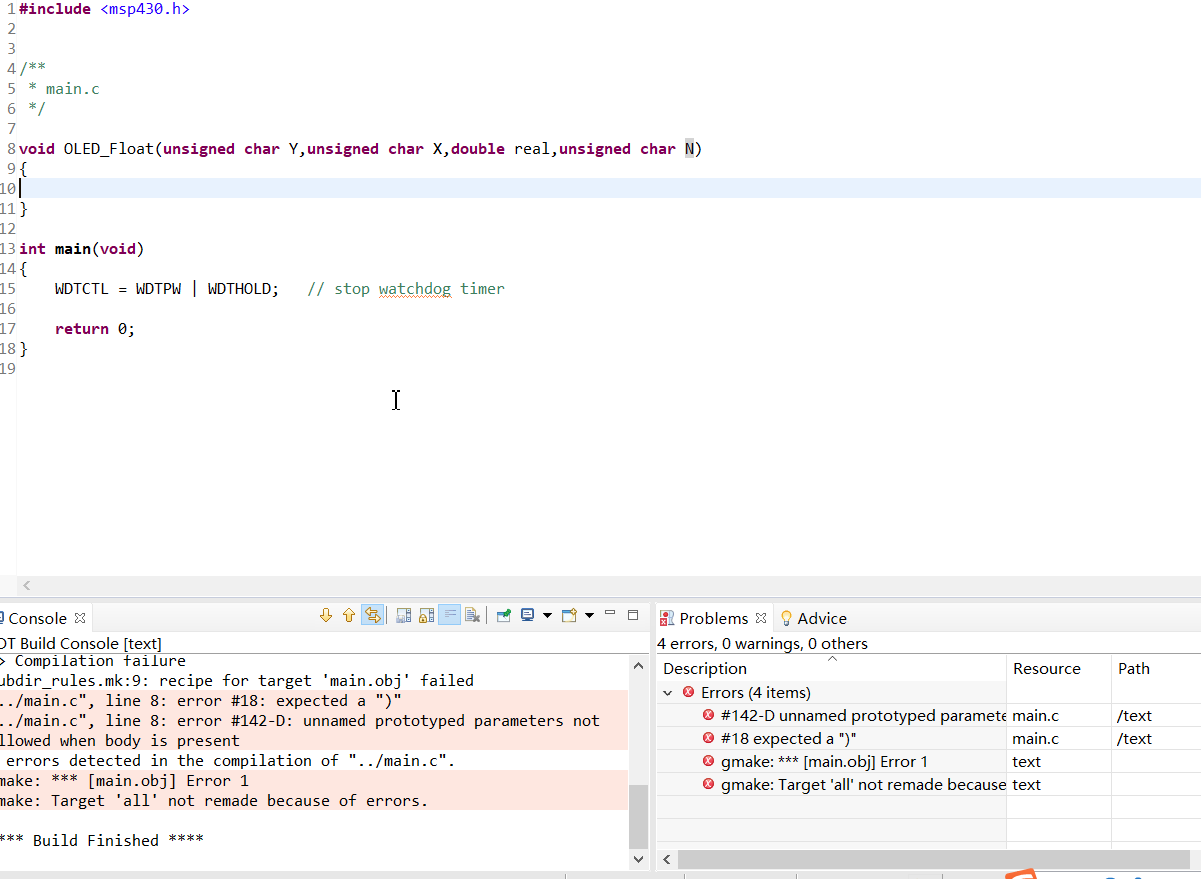Screen dimensions: 1201x879
Task: Click "CDT Build Console [text]" title
Action: click(81, 644)
